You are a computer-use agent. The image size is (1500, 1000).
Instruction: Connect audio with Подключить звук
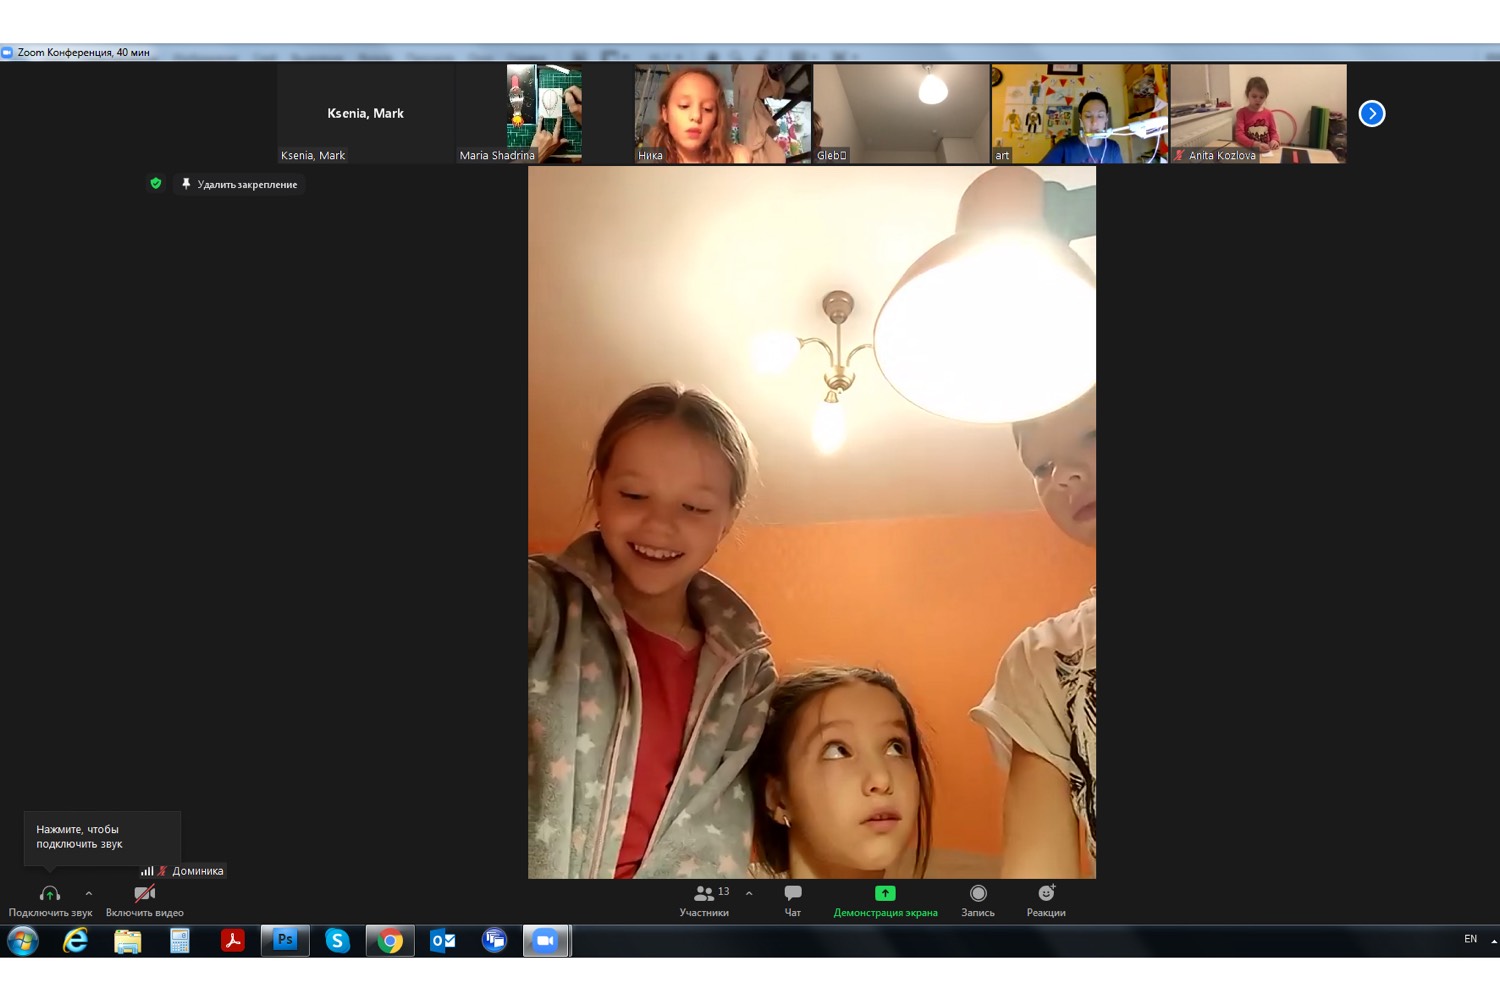point(49,895)
